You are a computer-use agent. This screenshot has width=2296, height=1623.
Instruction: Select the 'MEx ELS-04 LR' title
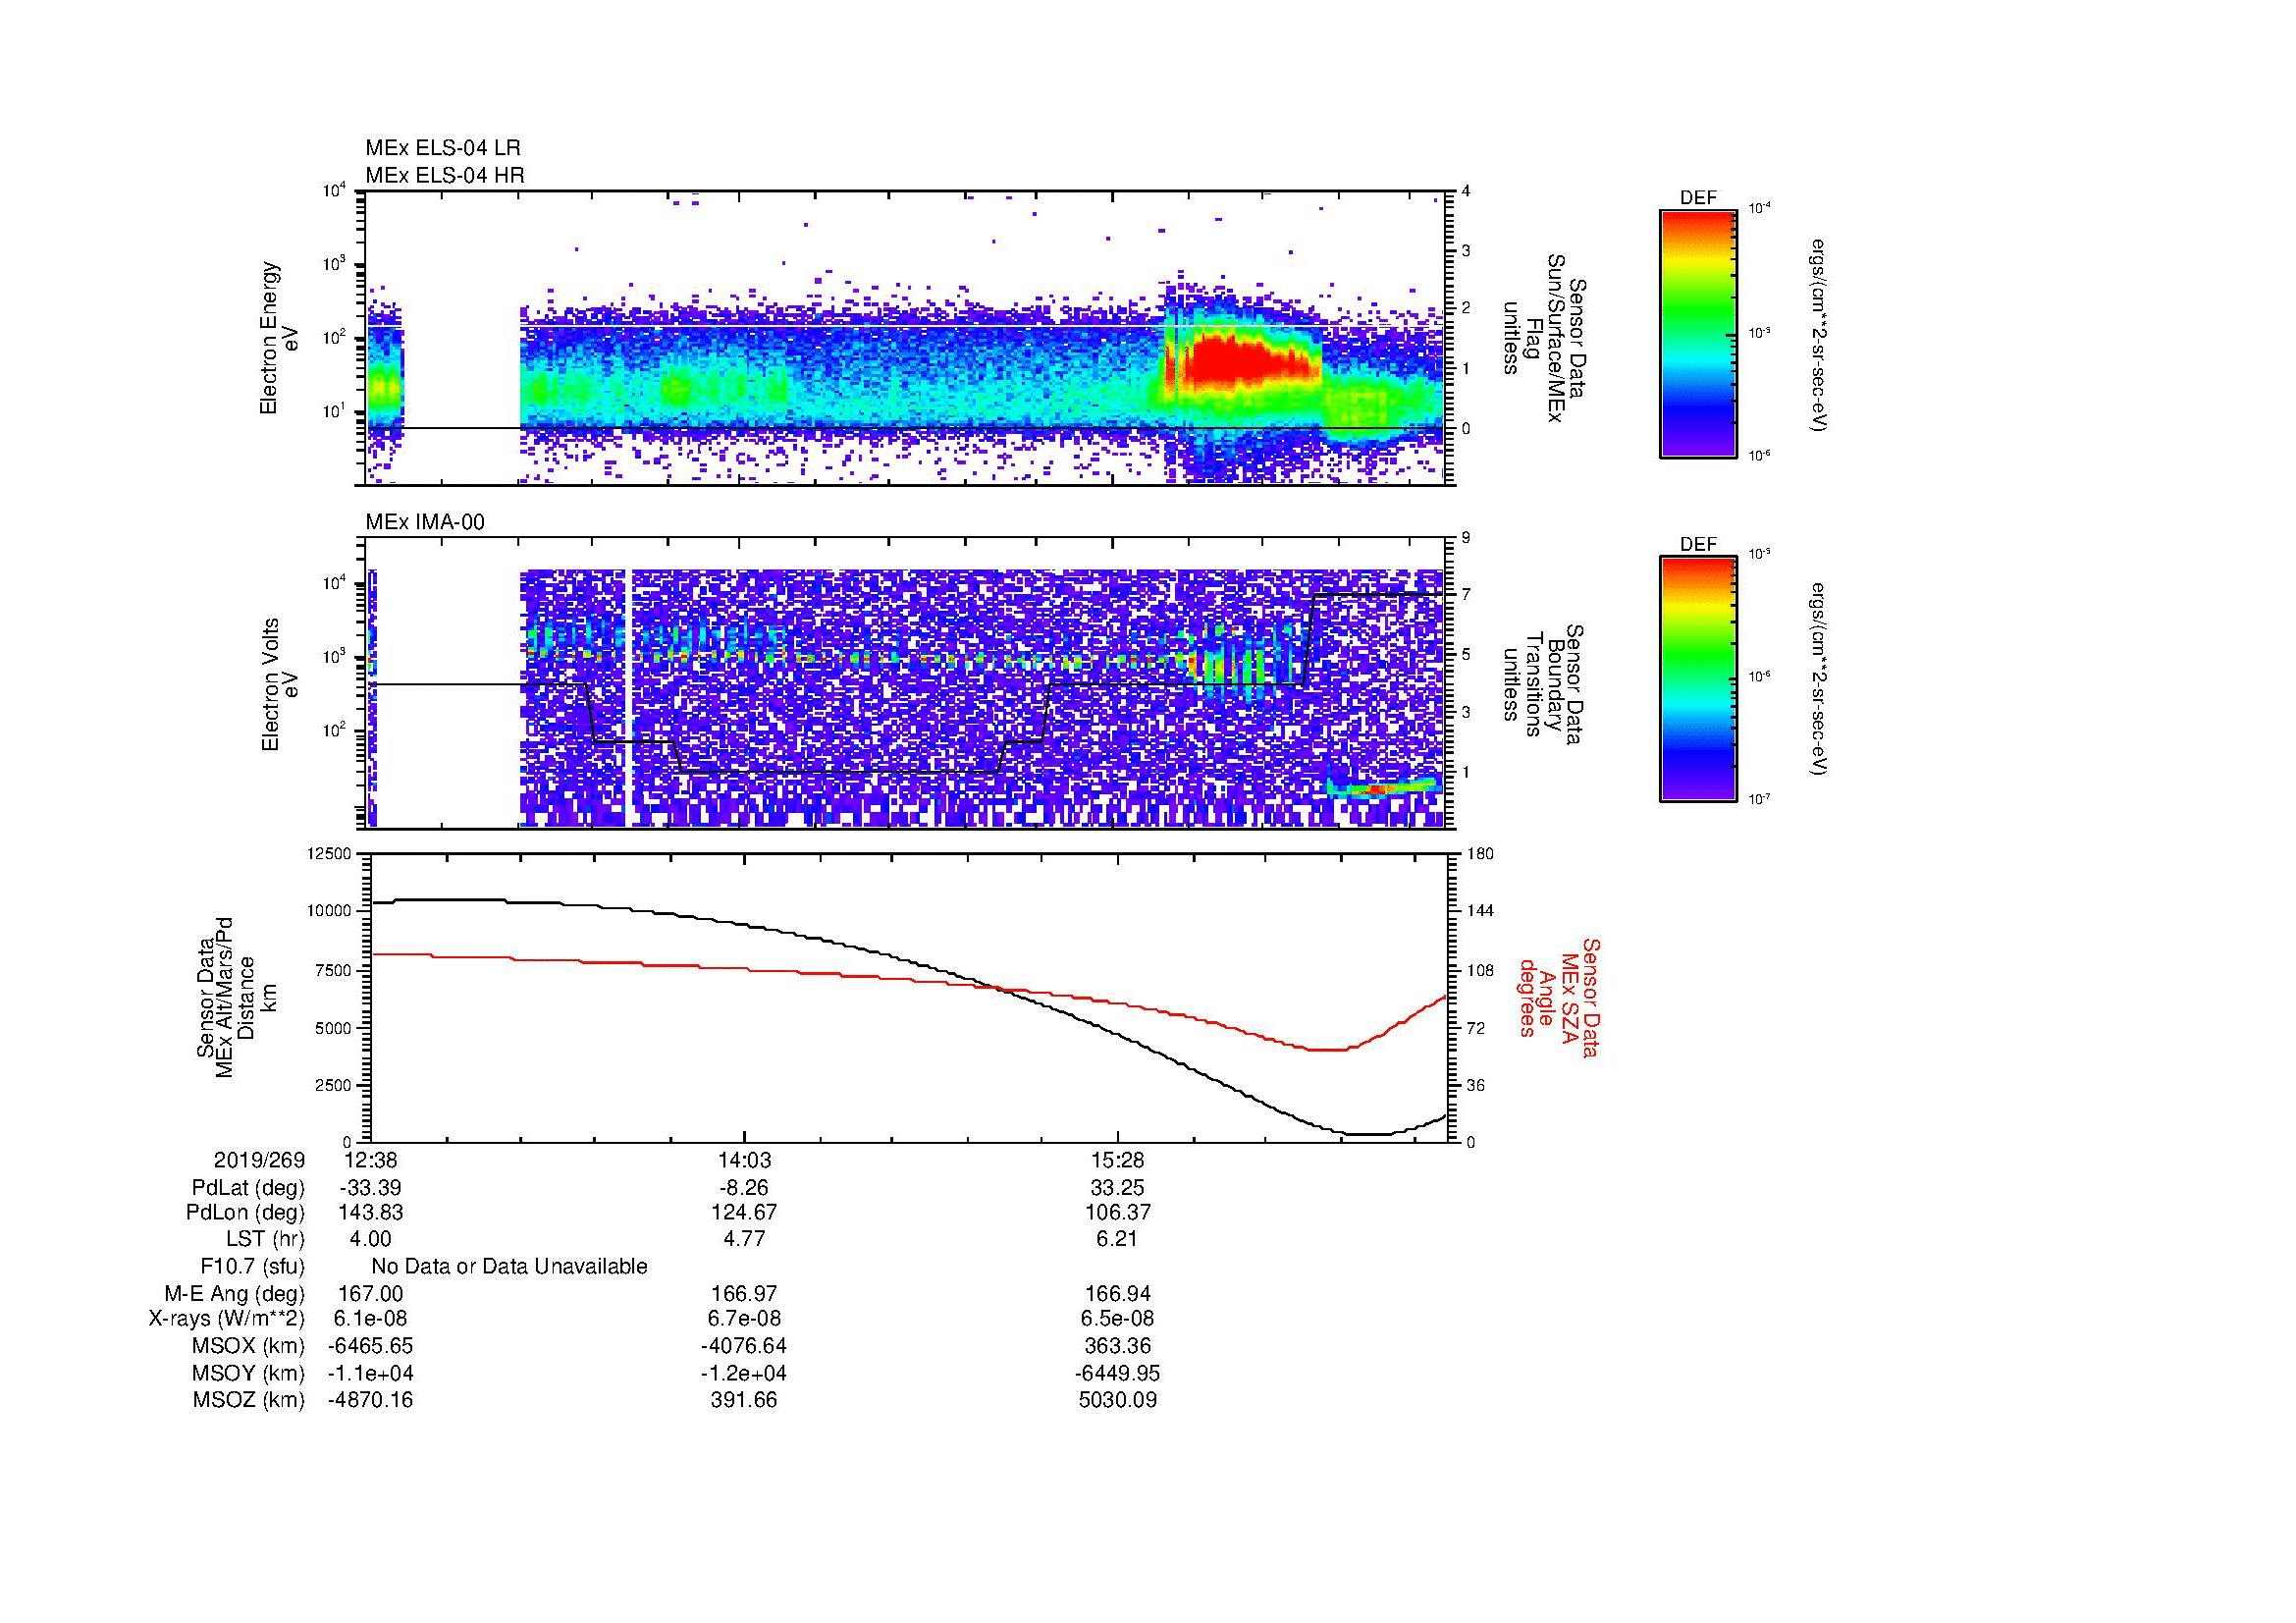[x=443, y=148]
